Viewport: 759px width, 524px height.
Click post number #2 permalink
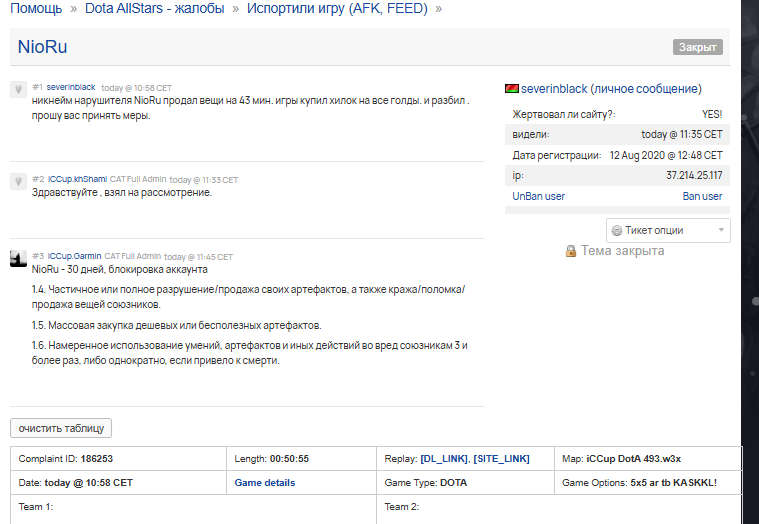38,179
